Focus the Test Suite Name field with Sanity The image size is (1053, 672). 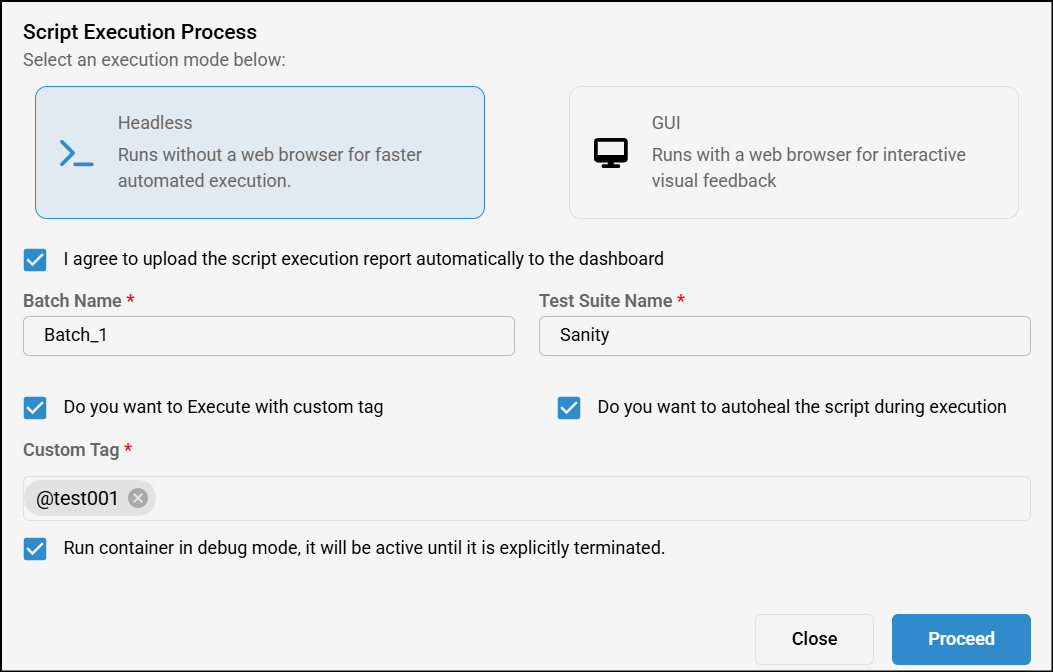tap(784, 336)
